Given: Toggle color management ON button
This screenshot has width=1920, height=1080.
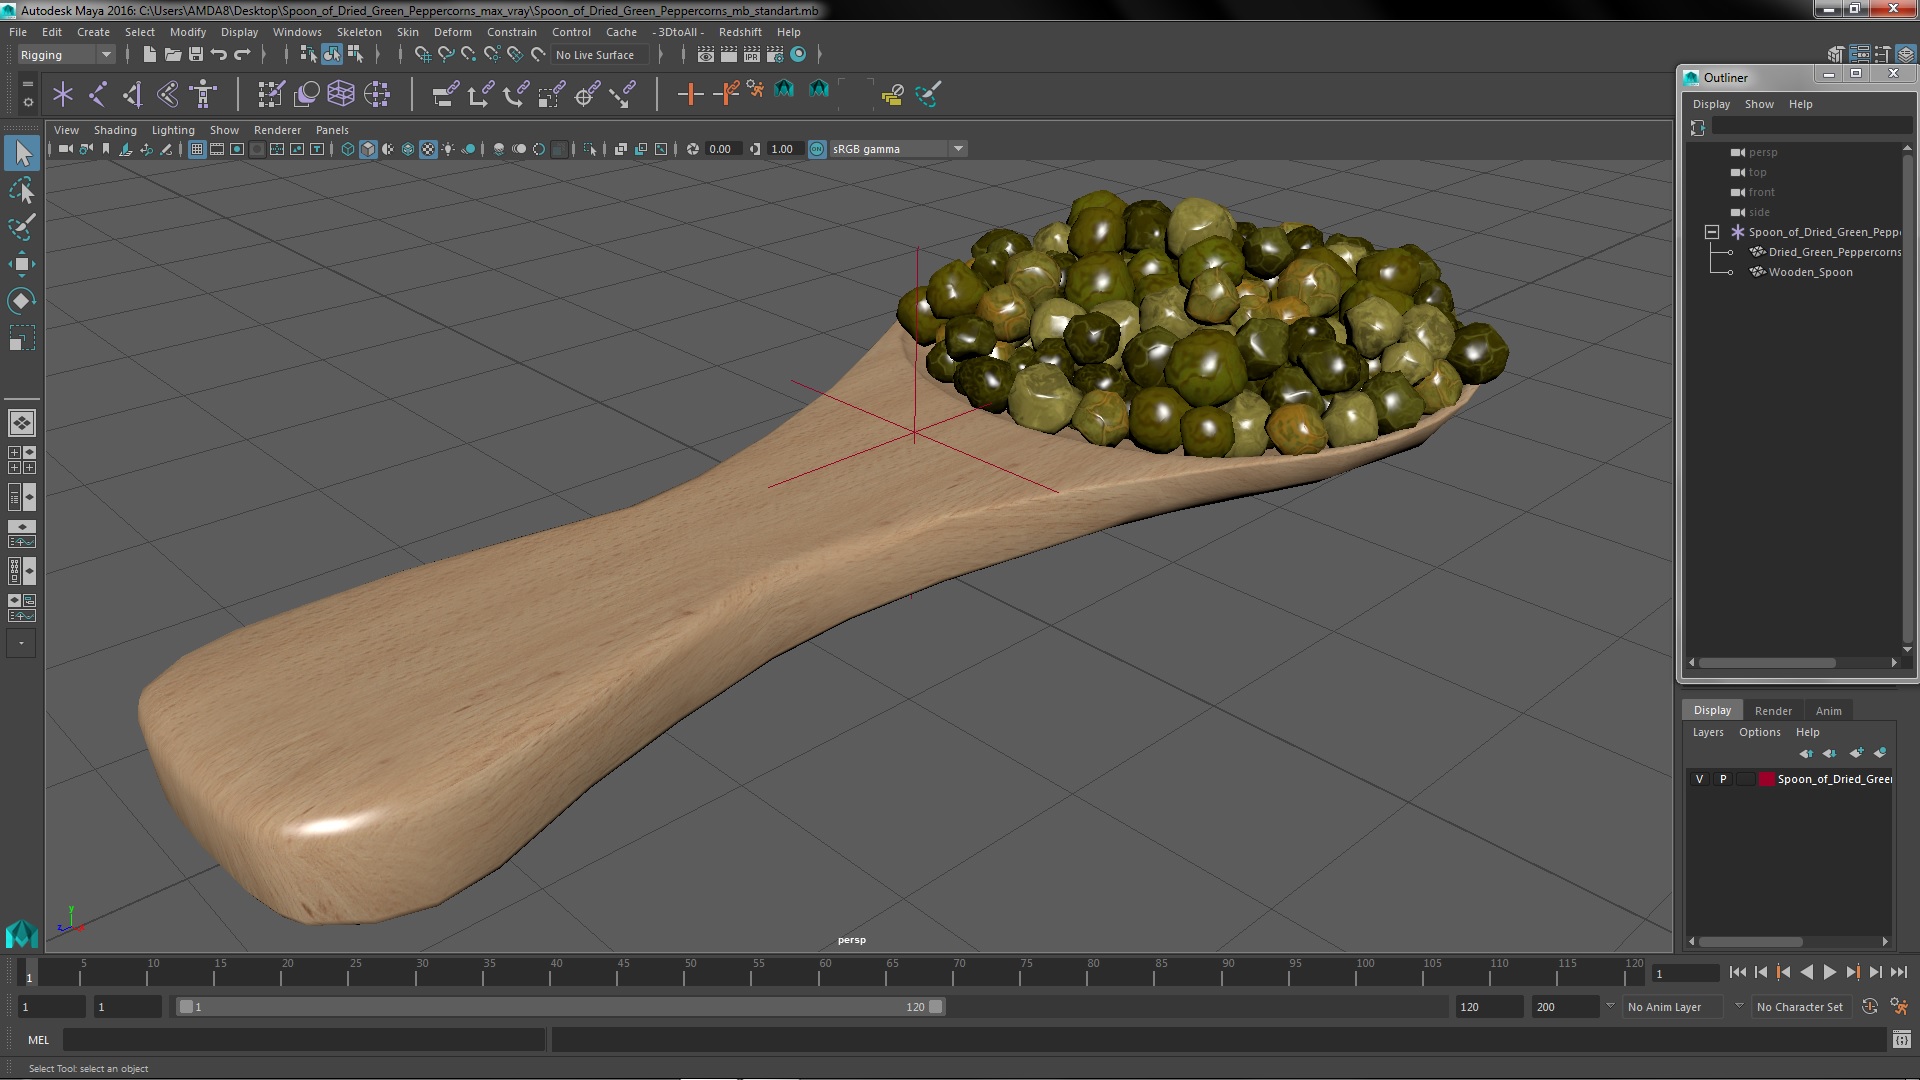Looking at the screenshot, I should [x=817, y=149].
